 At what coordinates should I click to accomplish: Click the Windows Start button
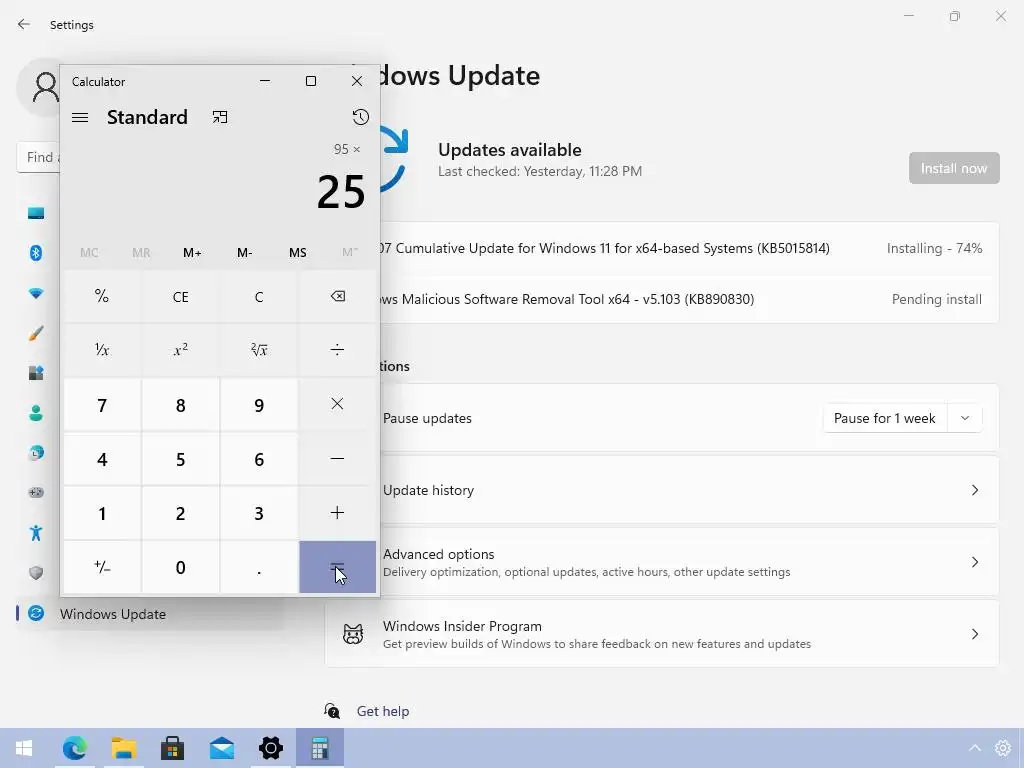pyautogui.click(x=24, y=748)
